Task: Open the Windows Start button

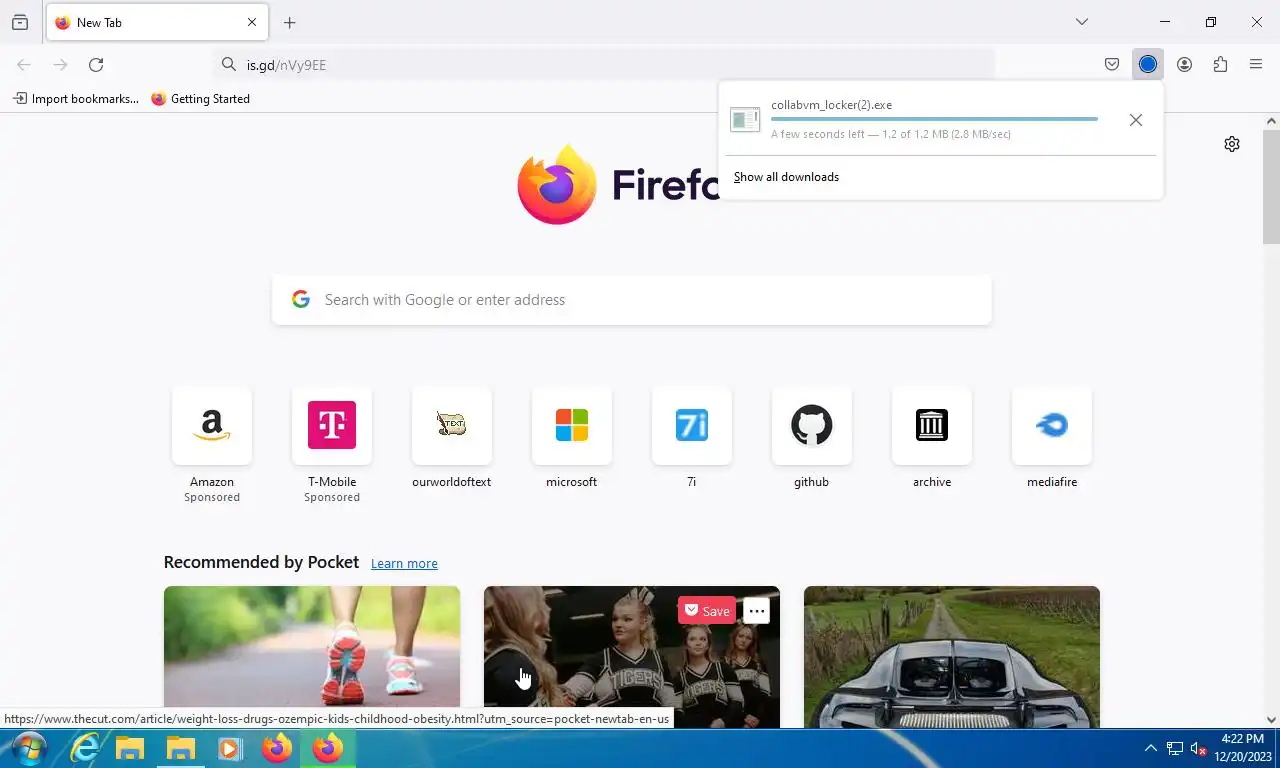Action: click(29, 748)
